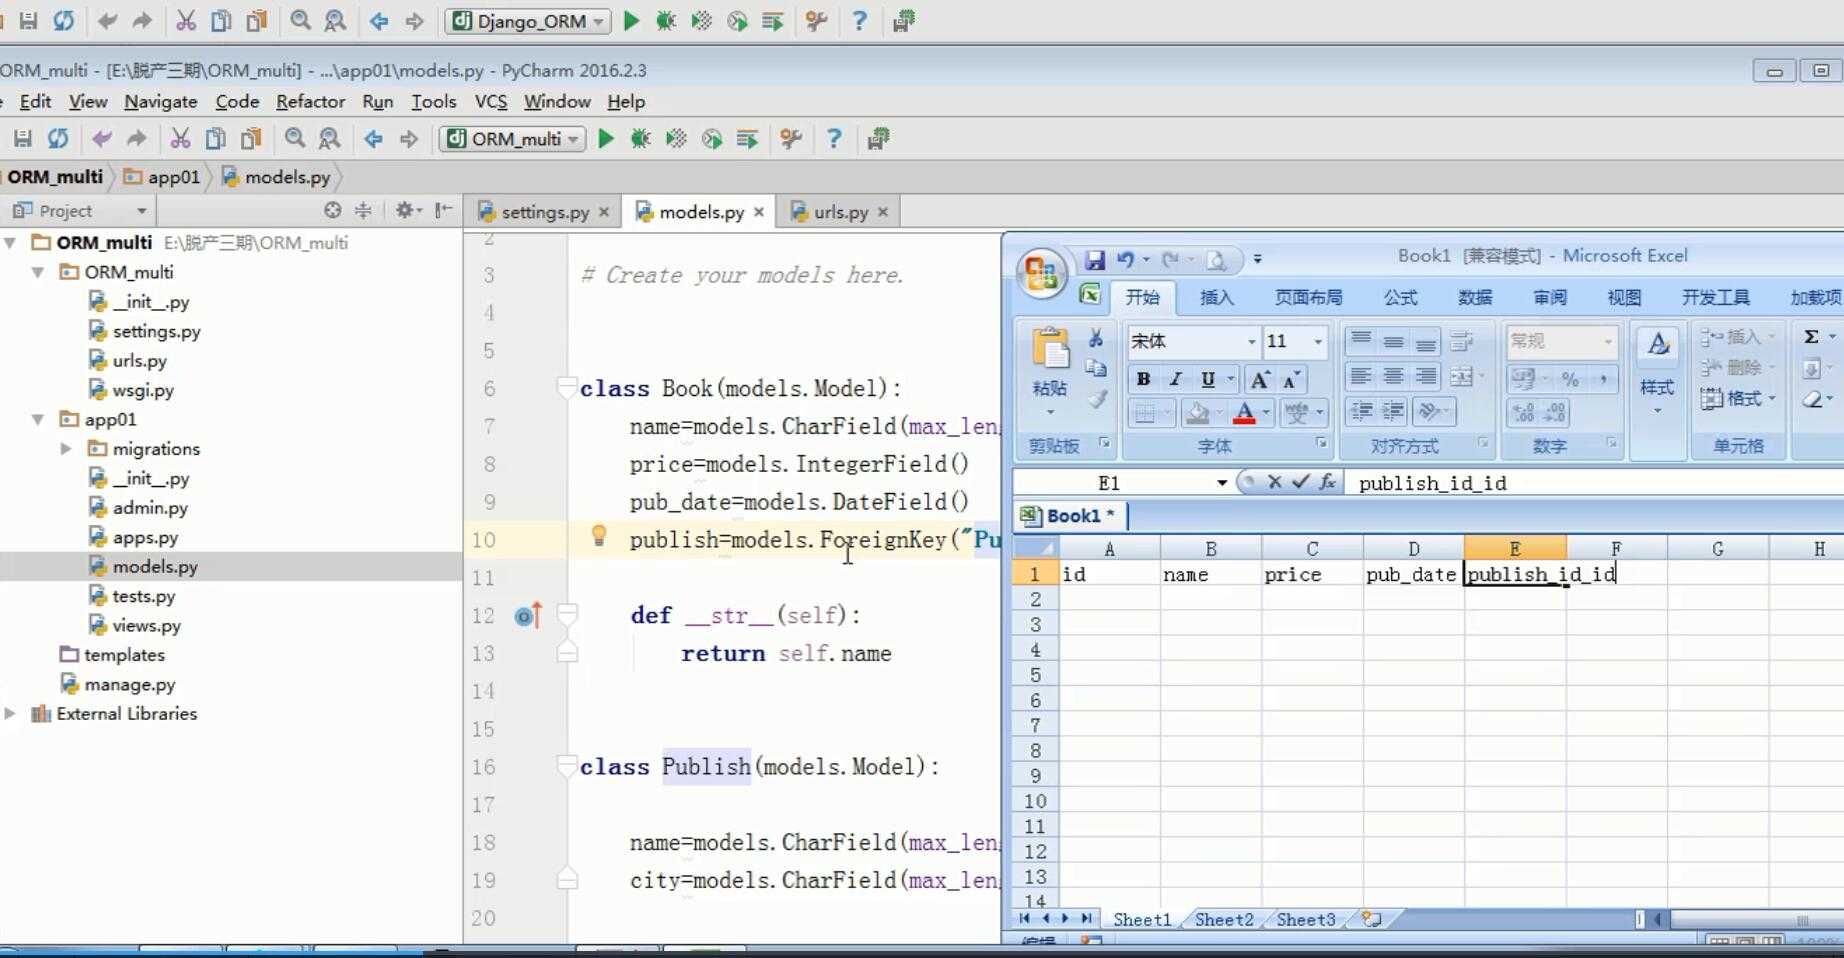Expand the migrations folder
The height and width of the screenshot is (958, 1844).
click(x=66, y=448)
